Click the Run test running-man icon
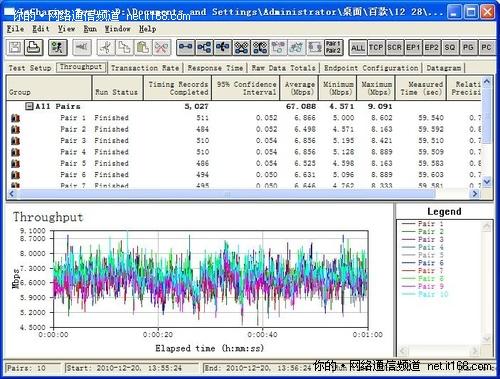The height and width of the screenshot is (379, 500). click(58, 47)
